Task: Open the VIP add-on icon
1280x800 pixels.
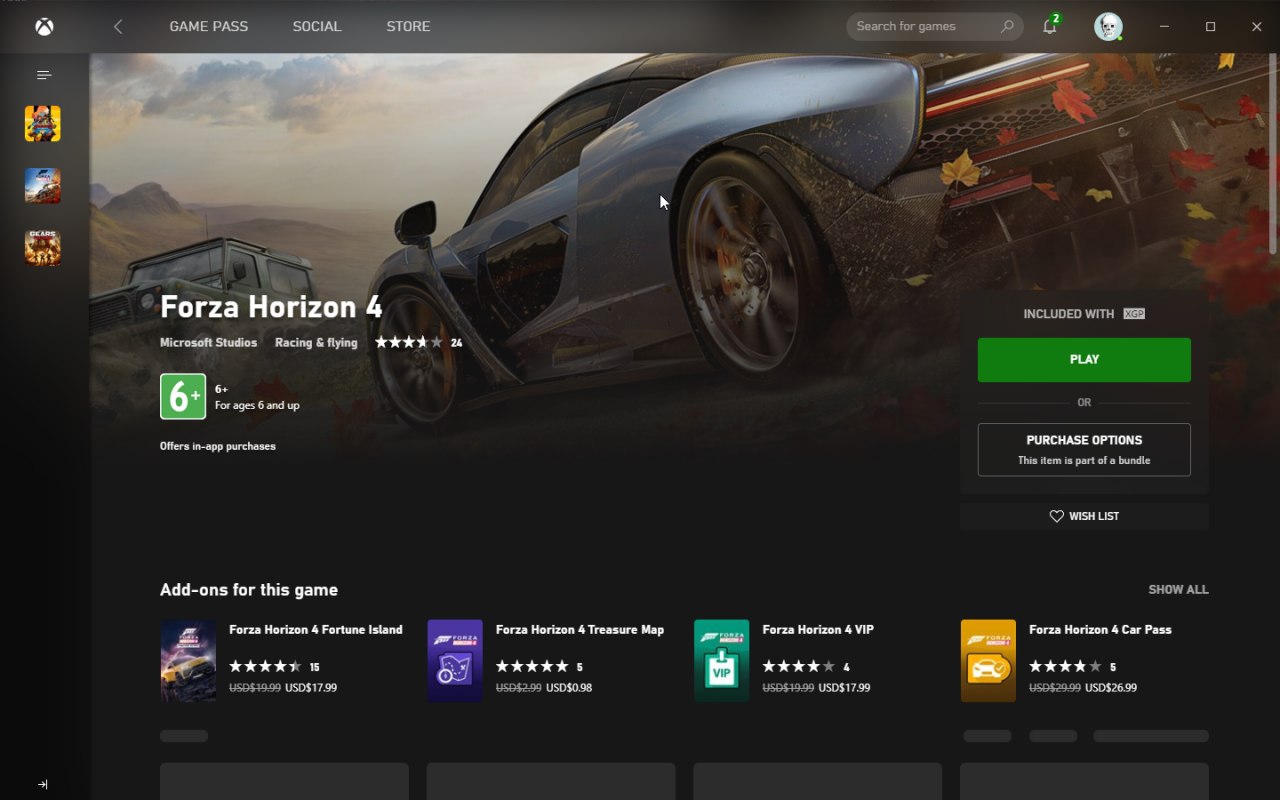Action: (x=721, y=661)
